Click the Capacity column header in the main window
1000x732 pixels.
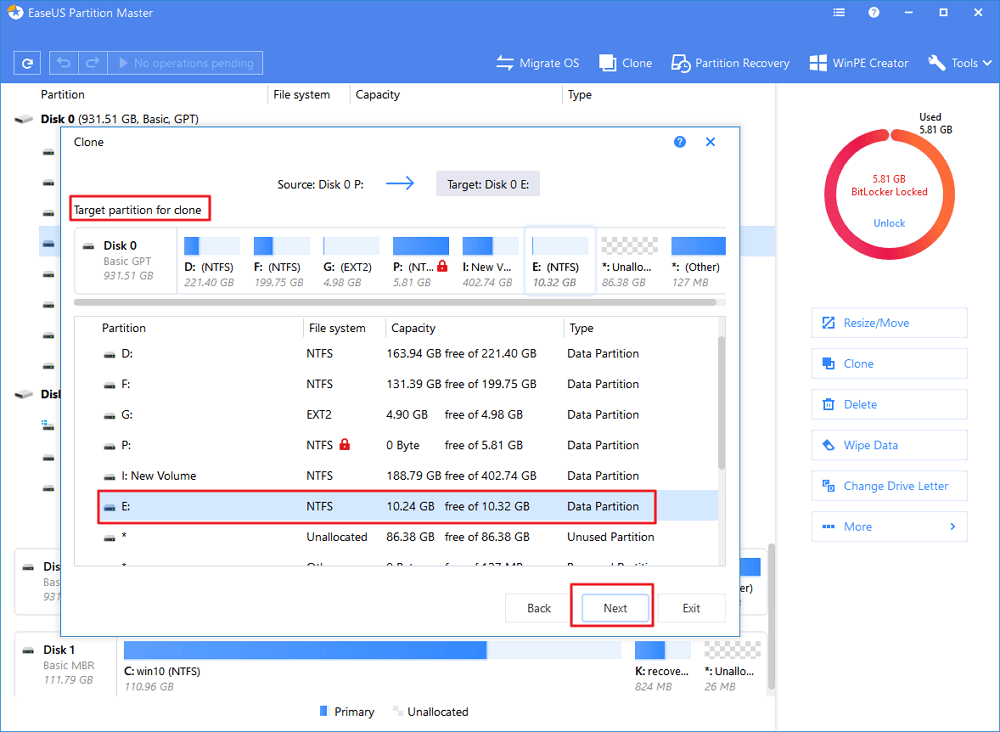coord(378,94)
